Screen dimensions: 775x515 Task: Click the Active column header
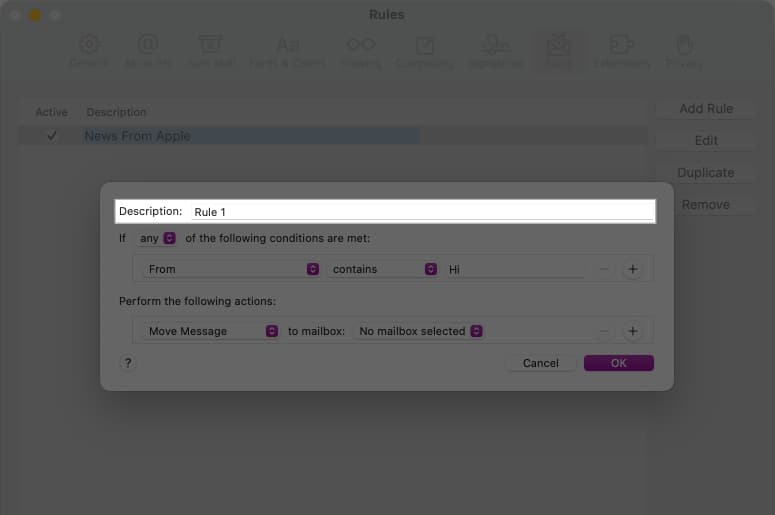click(51, 113)
